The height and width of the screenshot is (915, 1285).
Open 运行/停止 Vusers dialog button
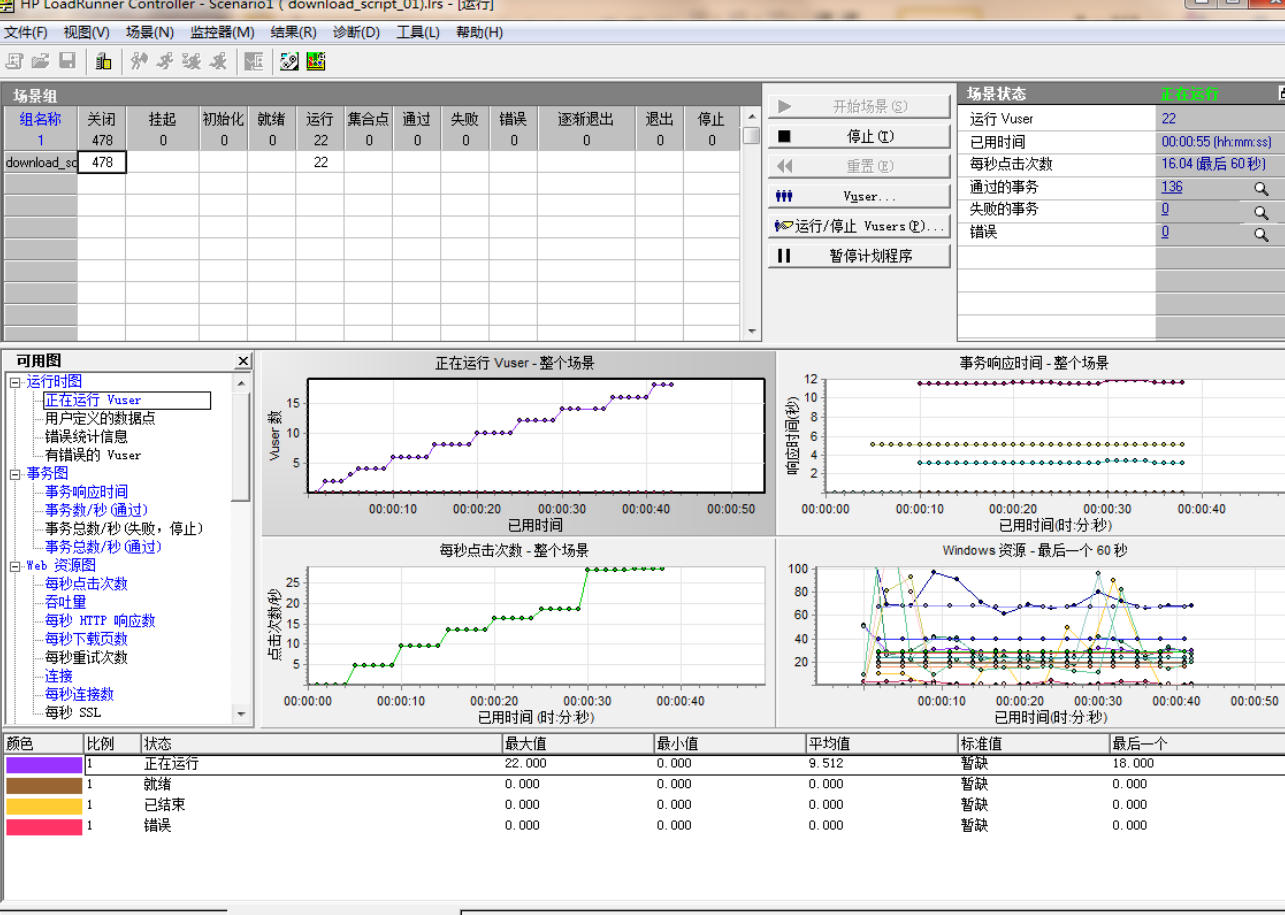click(x=859, y=226)
